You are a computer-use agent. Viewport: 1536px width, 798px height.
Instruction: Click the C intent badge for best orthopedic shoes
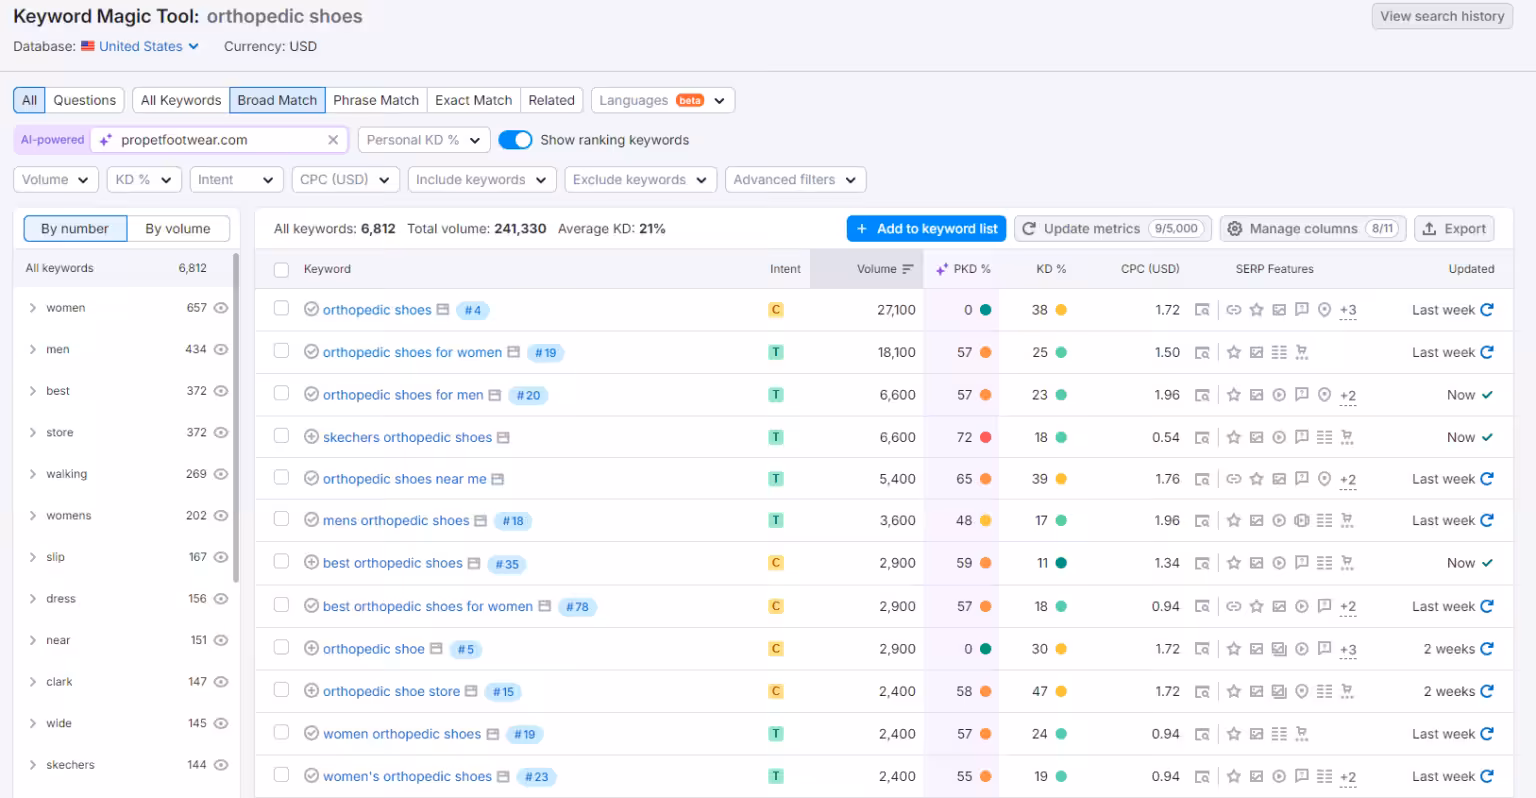pyautogui.click(x=775, y=563)
